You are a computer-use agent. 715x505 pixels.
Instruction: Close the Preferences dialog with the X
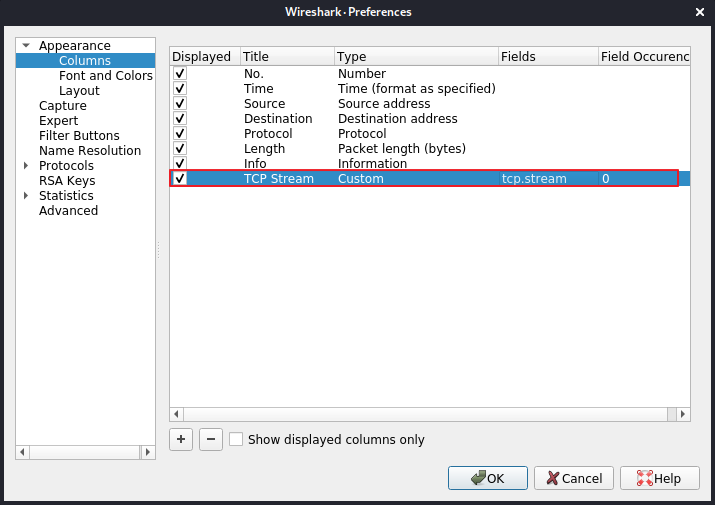click(699, 12)
